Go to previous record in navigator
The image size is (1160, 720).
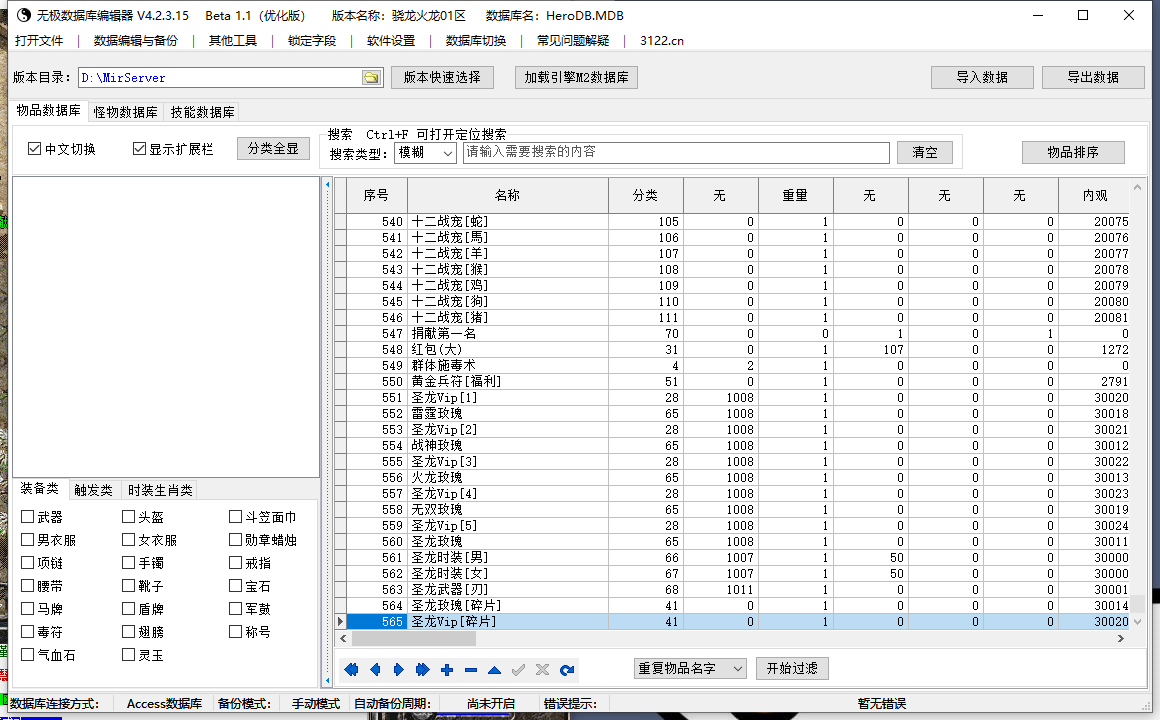[375, 670]
